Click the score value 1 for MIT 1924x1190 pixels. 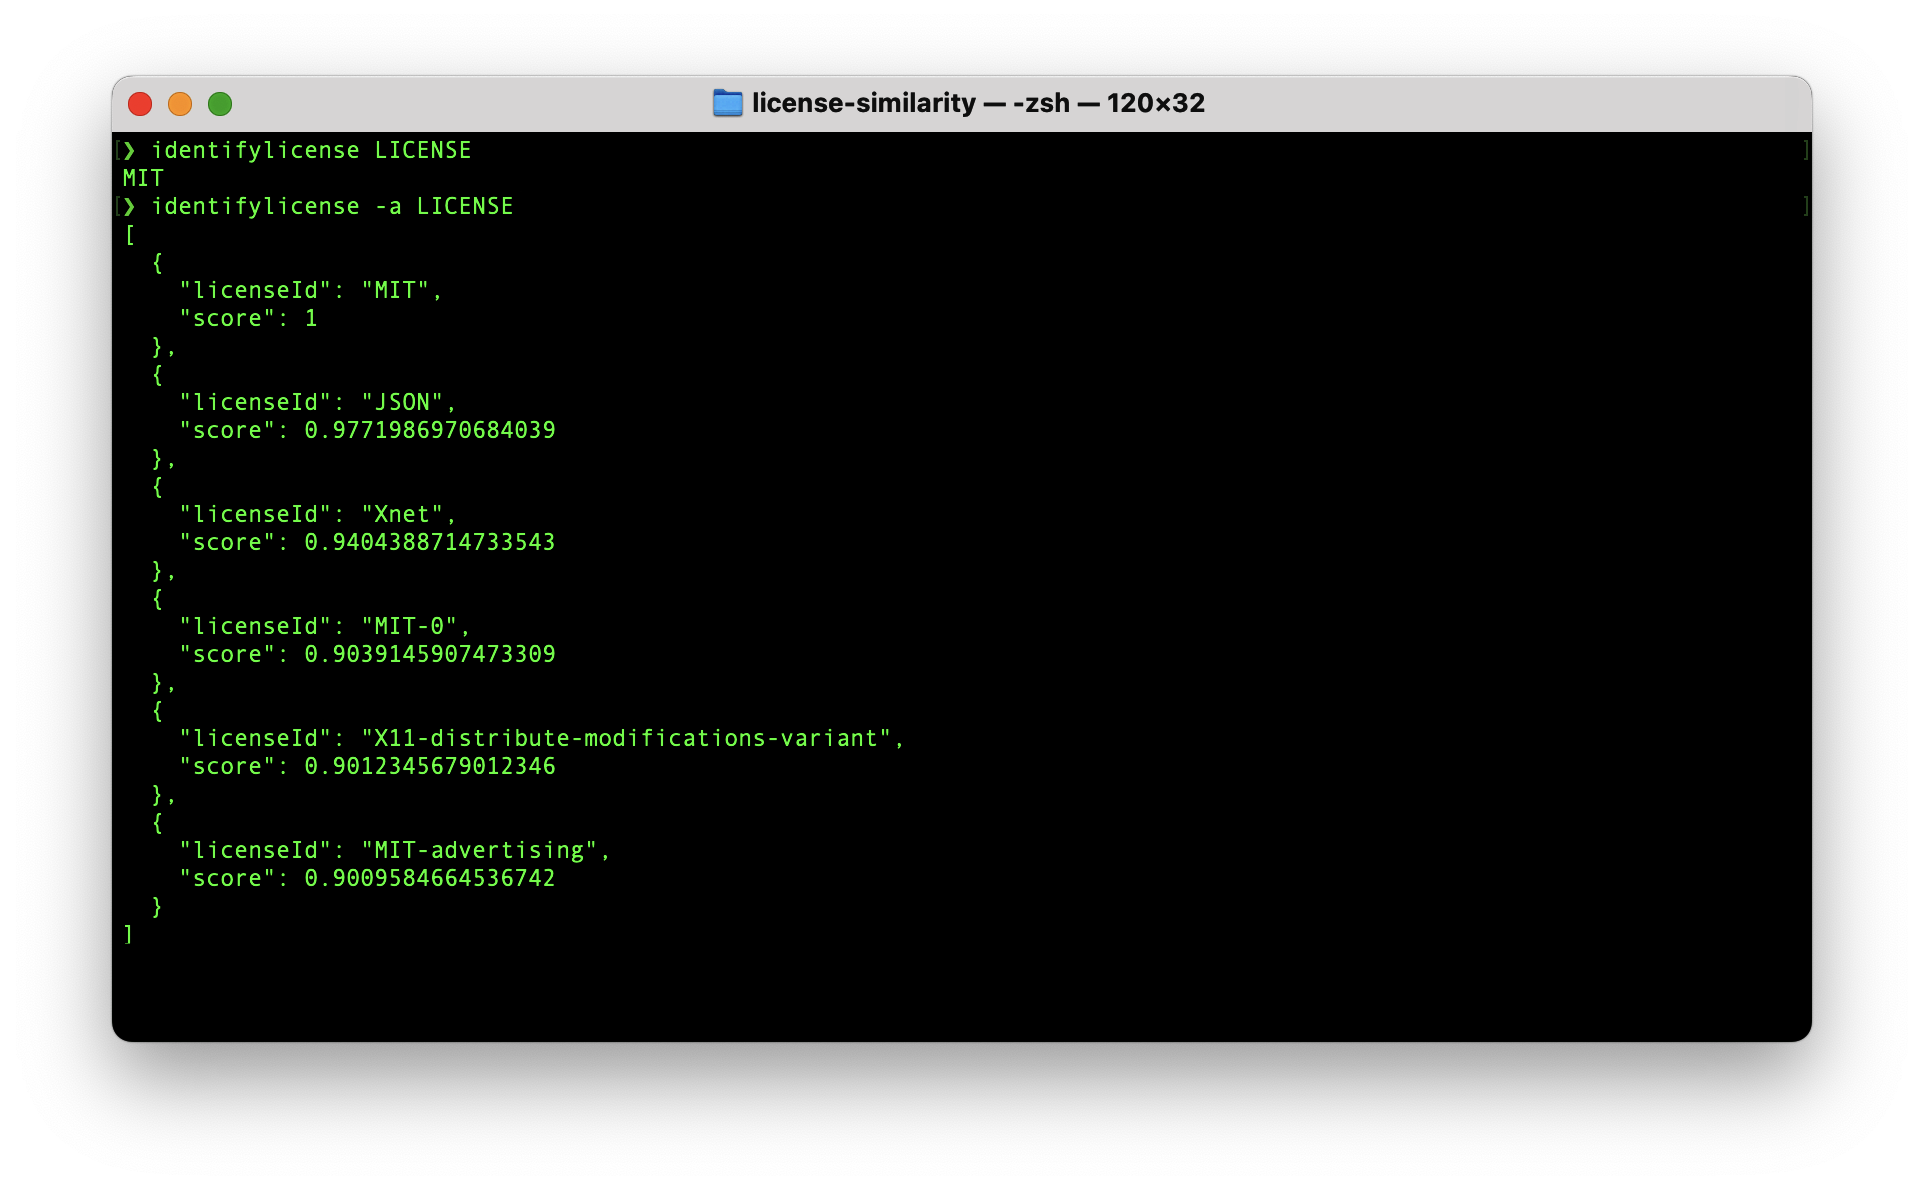(311, 318)
